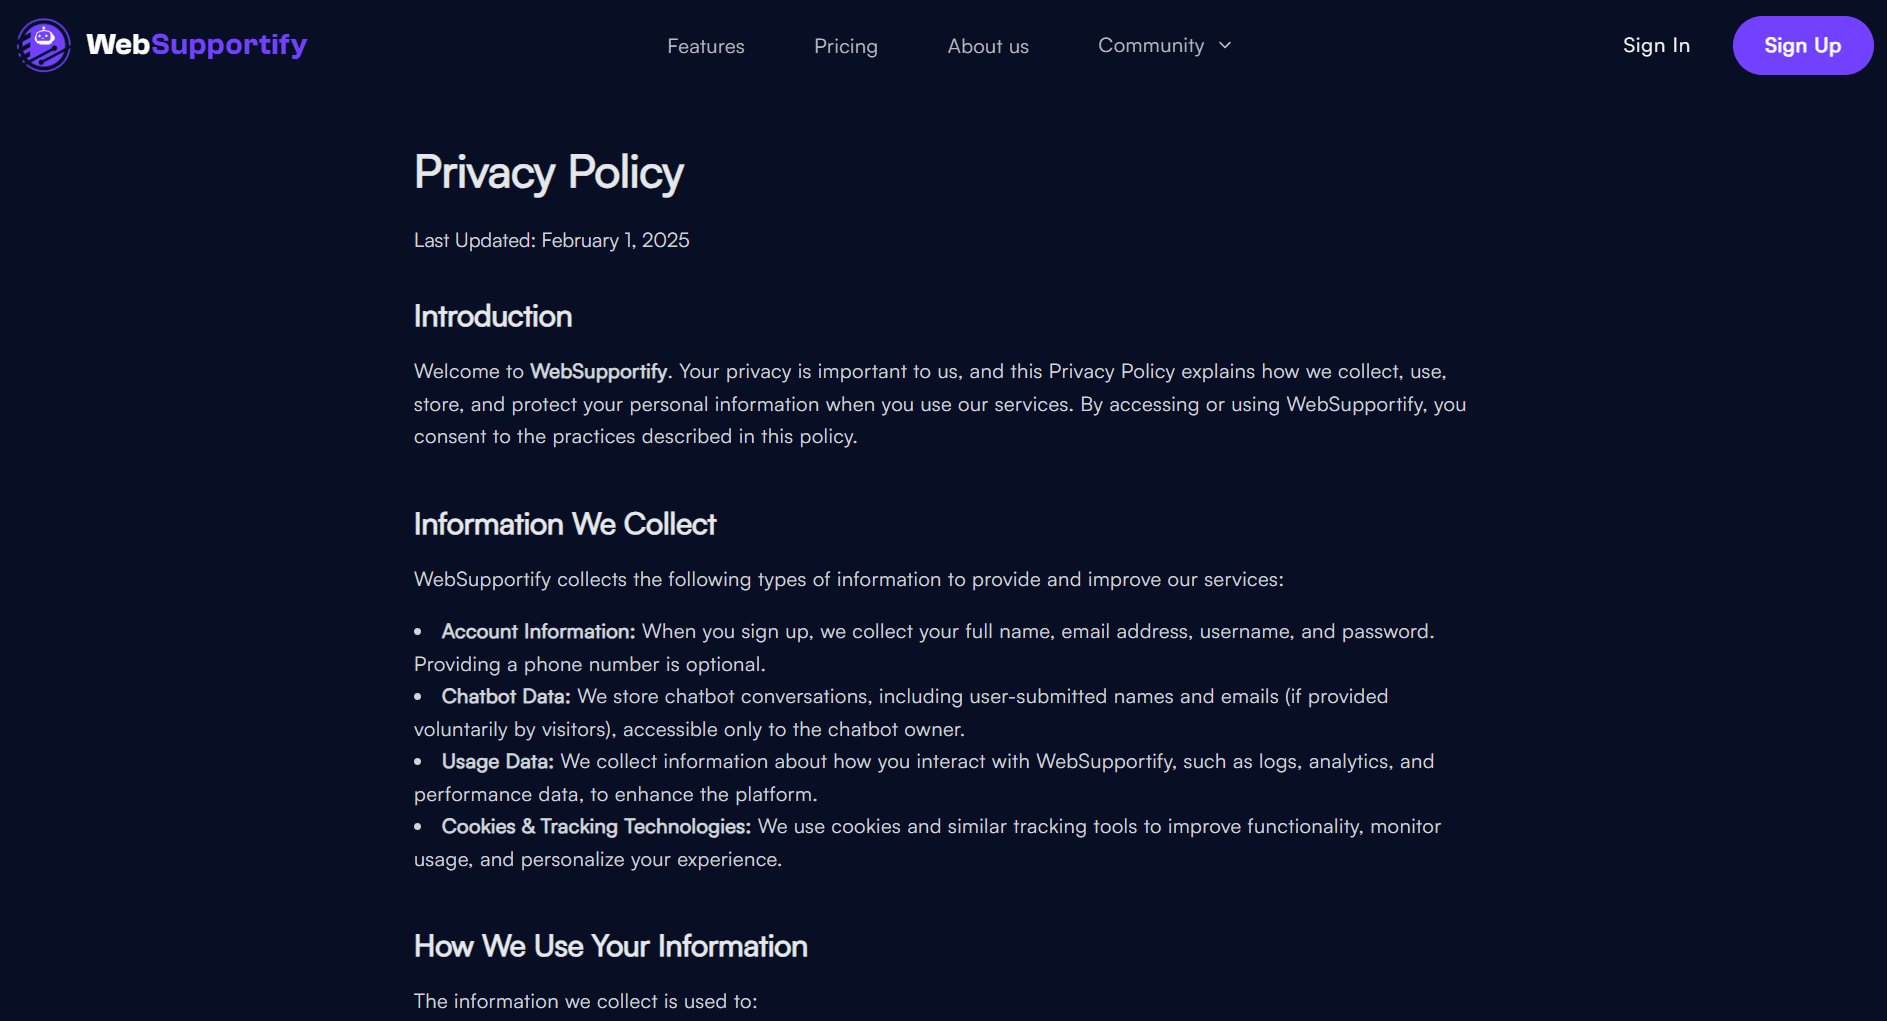Click the Account Information bullet label
Image resolution: width=1887 pixels, height=1021 pixels.
coord(537,631)
